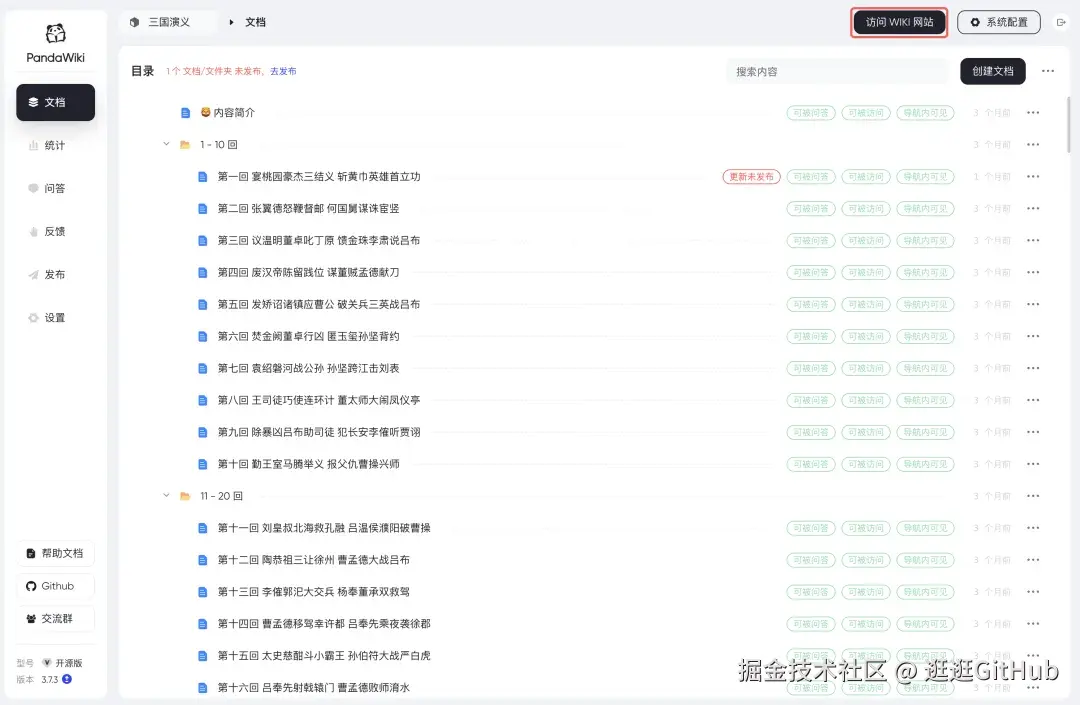Open the 系统配置 settings

click(x=998, y=21)
